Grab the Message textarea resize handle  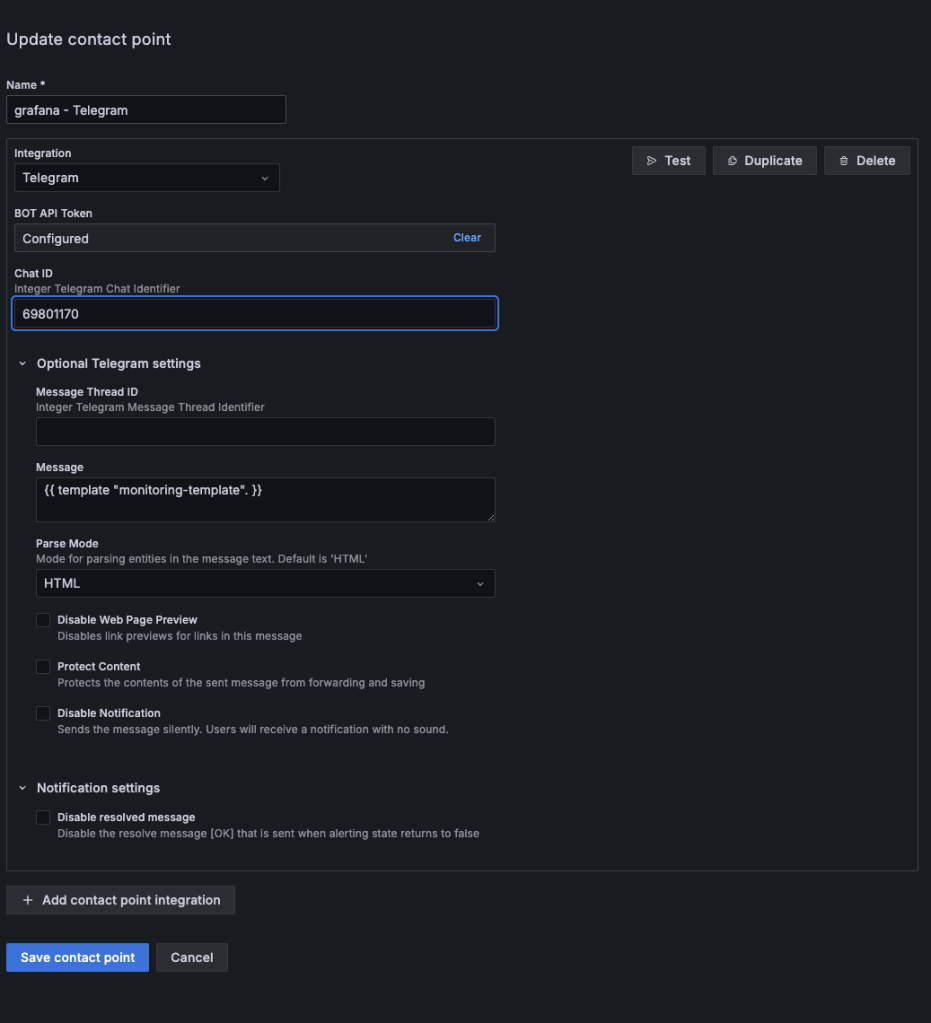(x=490, y=516)
